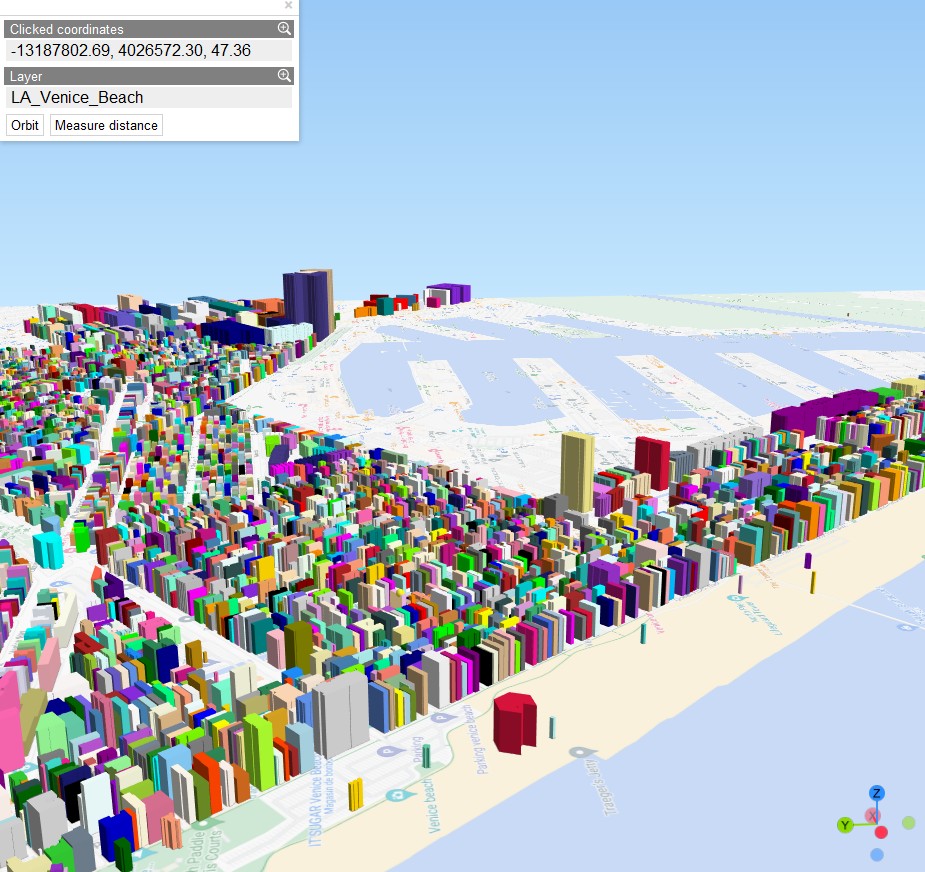
Task: Close the coordinates info popup
Action: click(x=288, y=6)
